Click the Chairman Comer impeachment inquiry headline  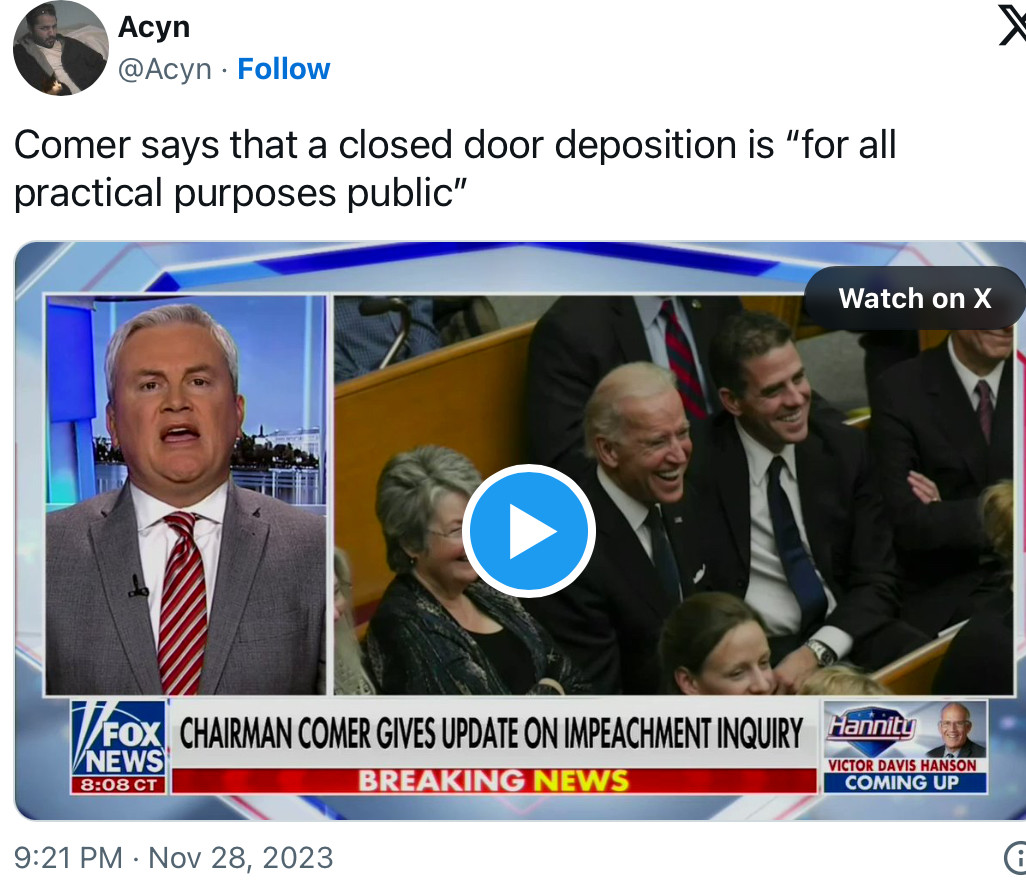click(x=491, y=733)
